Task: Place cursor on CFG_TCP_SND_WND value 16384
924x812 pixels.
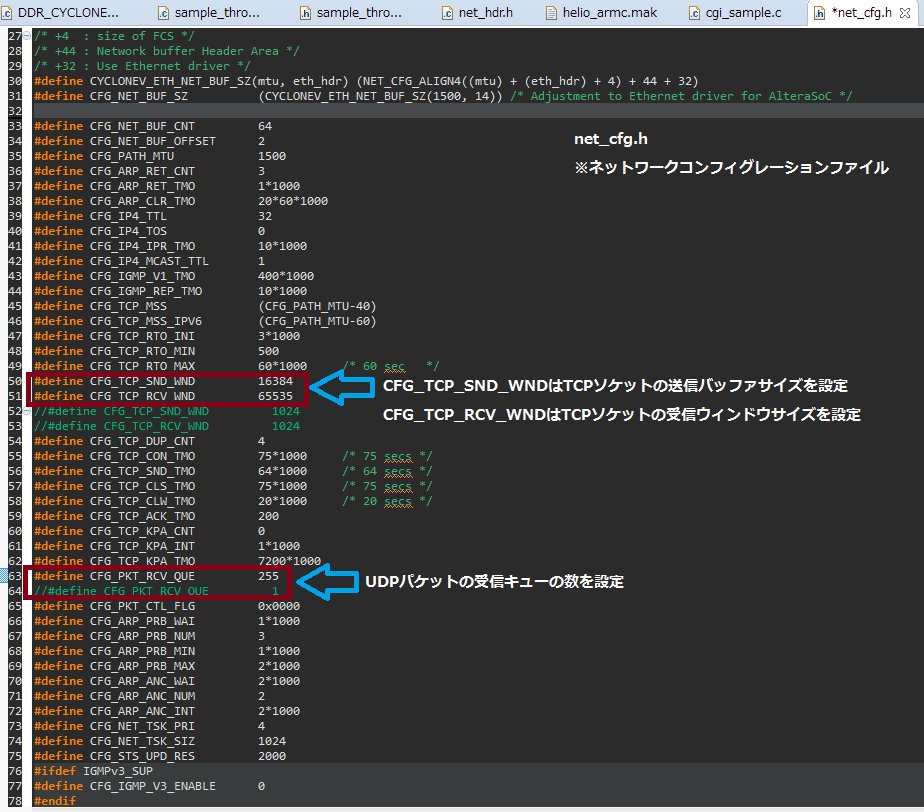Action: pos(275,381)
